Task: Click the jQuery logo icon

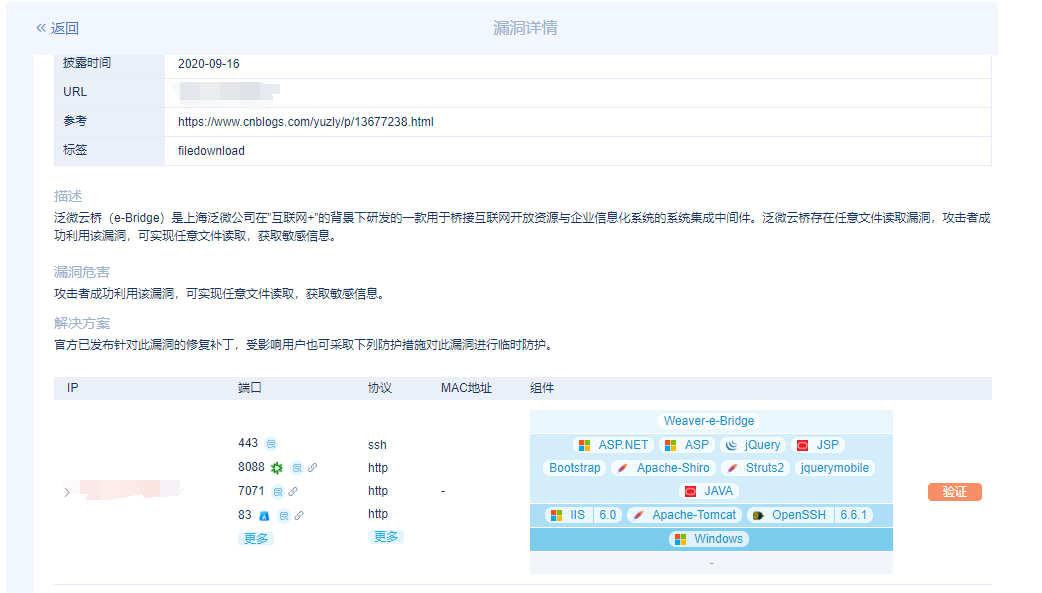Action: [732, 445]
